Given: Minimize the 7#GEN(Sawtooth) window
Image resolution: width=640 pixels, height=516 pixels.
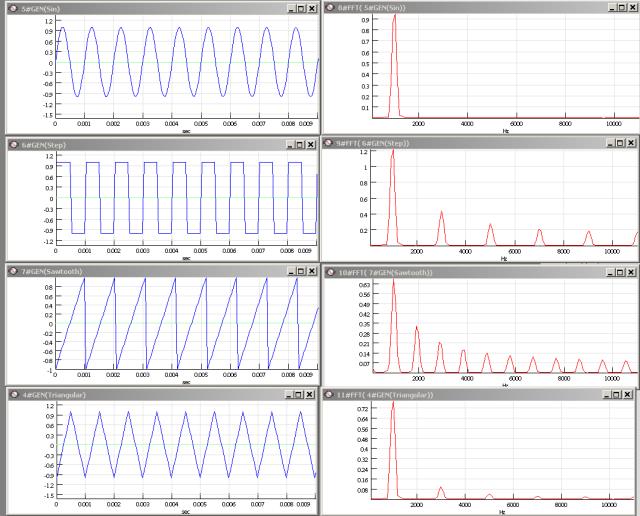Looking at the screenshot, I should [291, 271].
